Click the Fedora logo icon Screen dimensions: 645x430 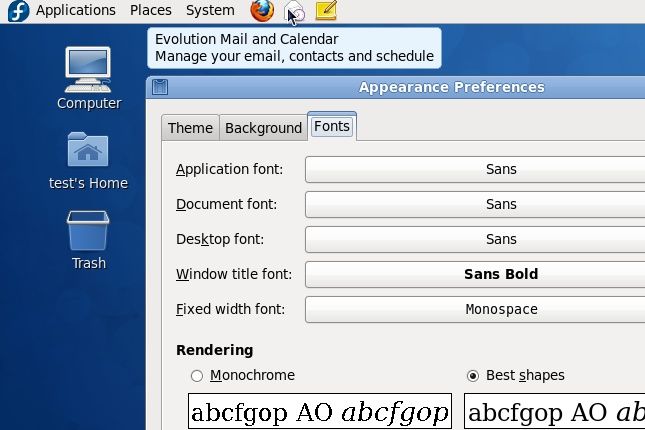click(17, 11)
